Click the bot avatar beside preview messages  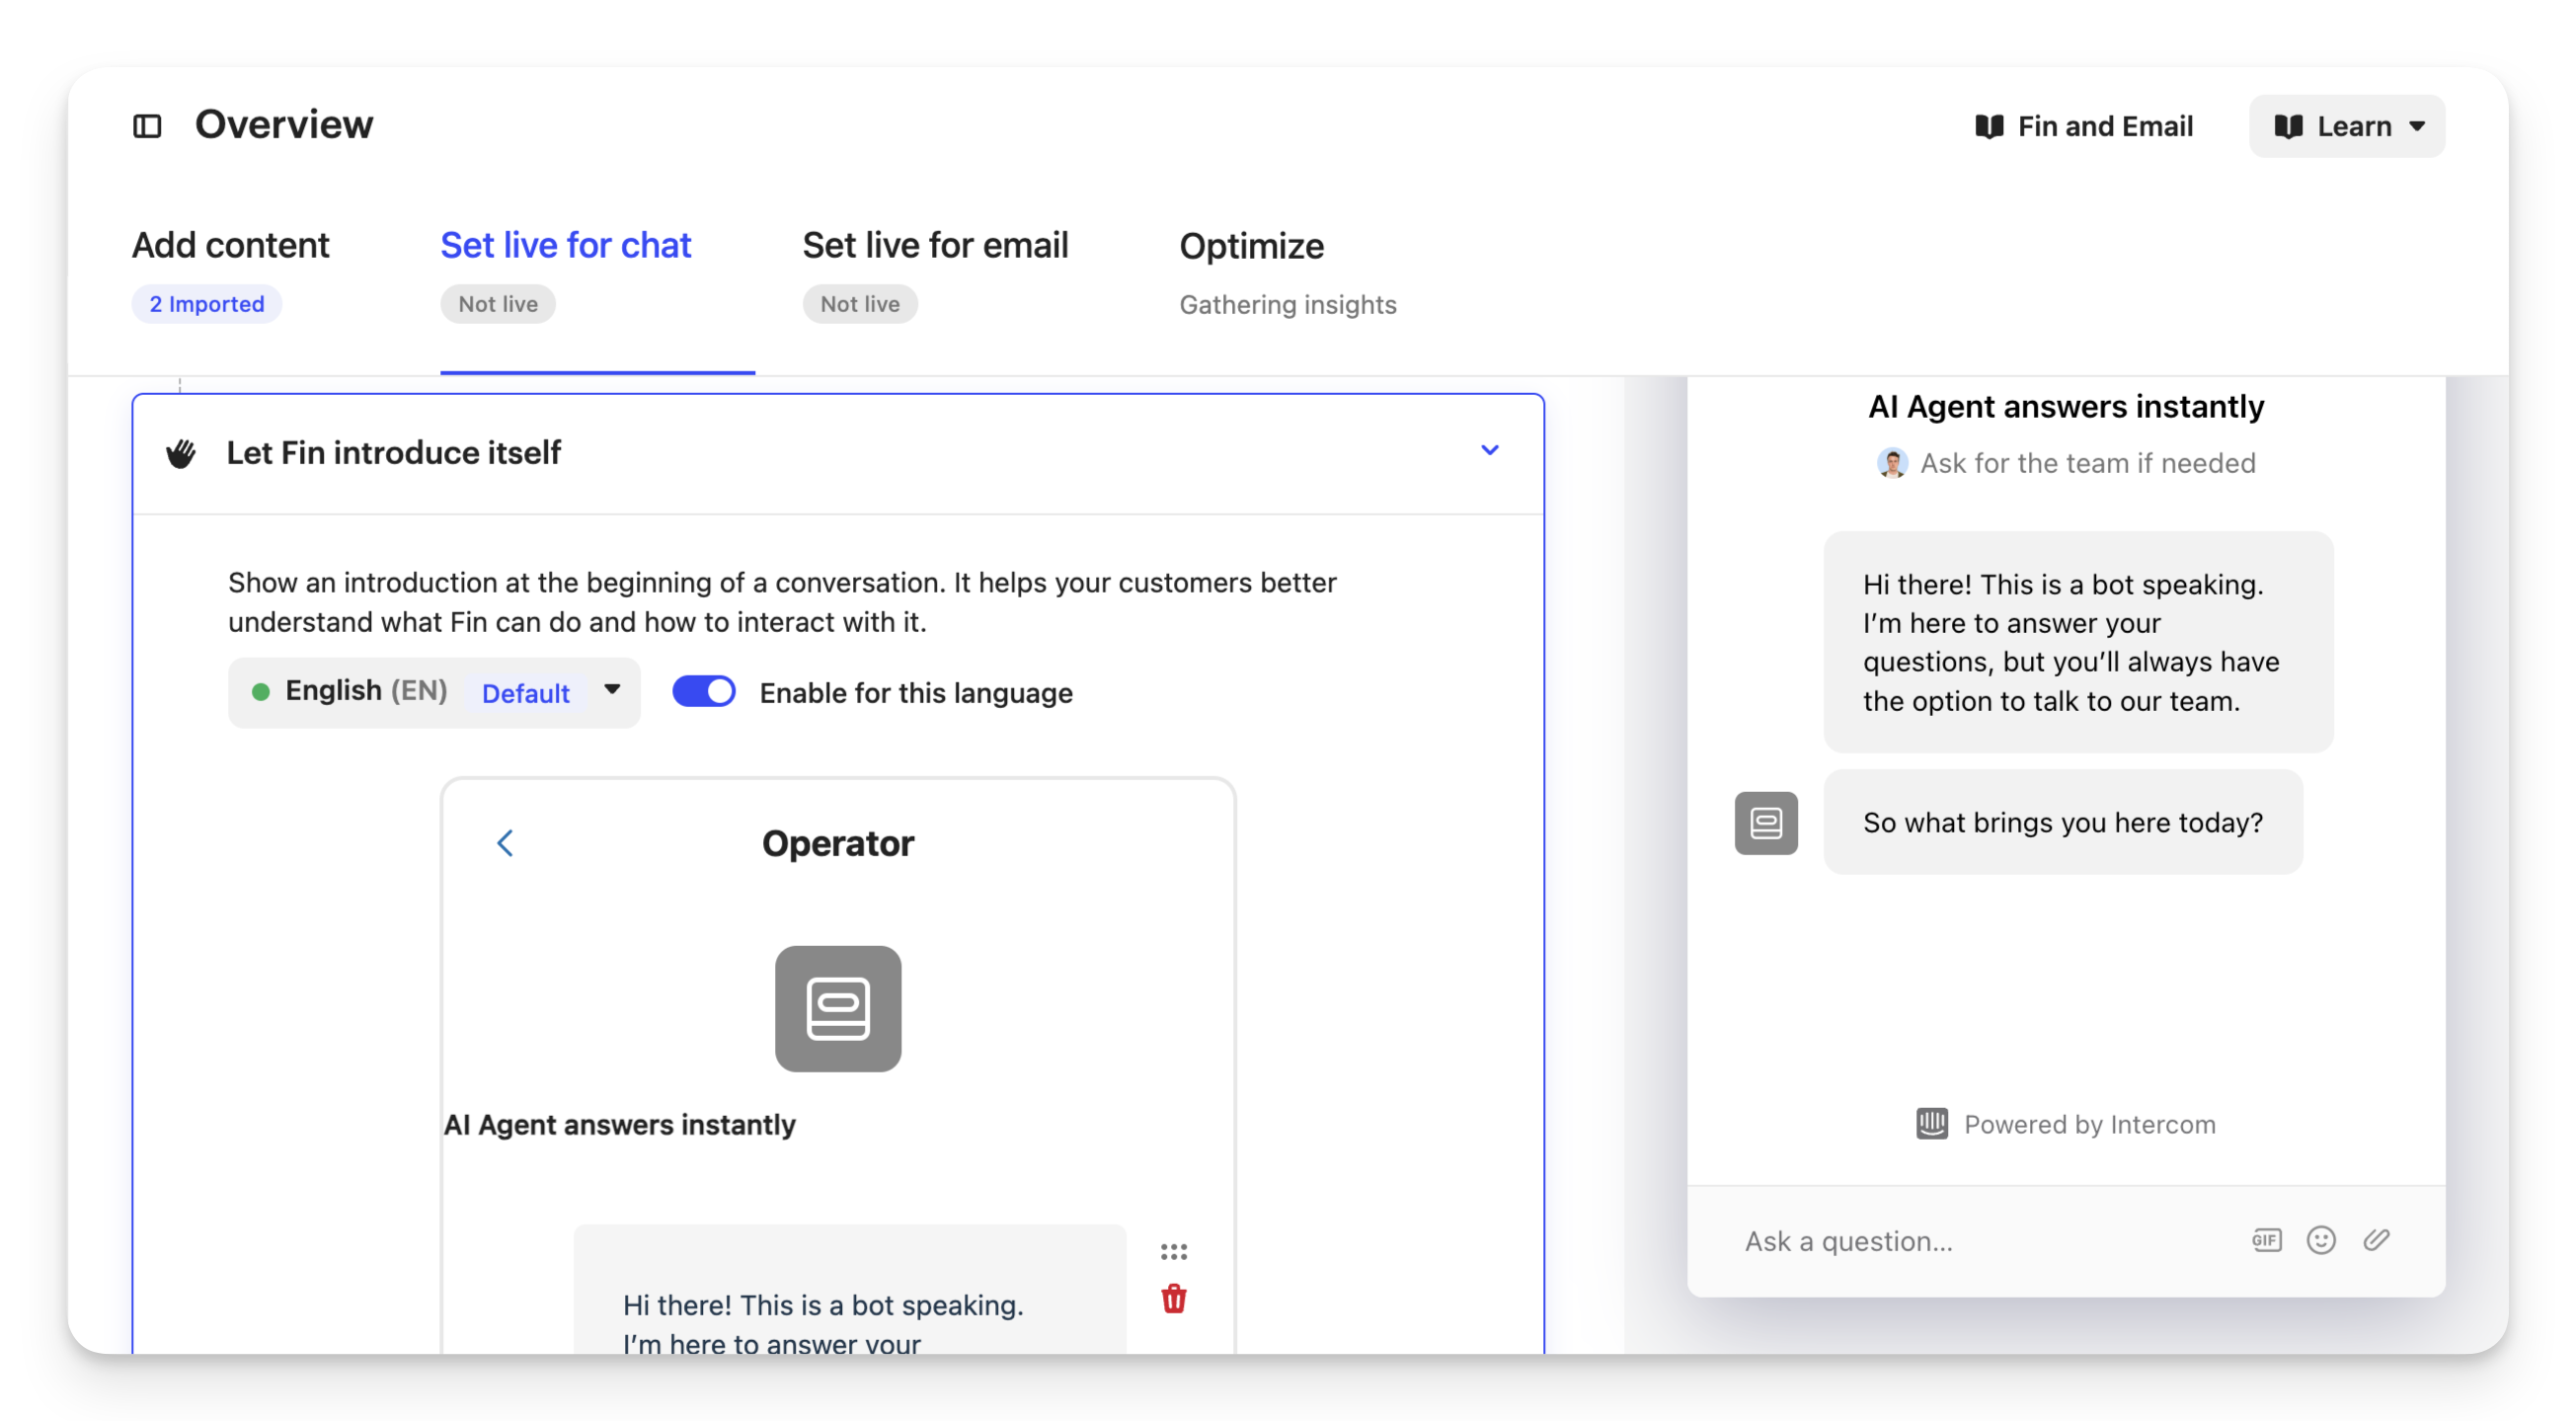click(1766, 823)
